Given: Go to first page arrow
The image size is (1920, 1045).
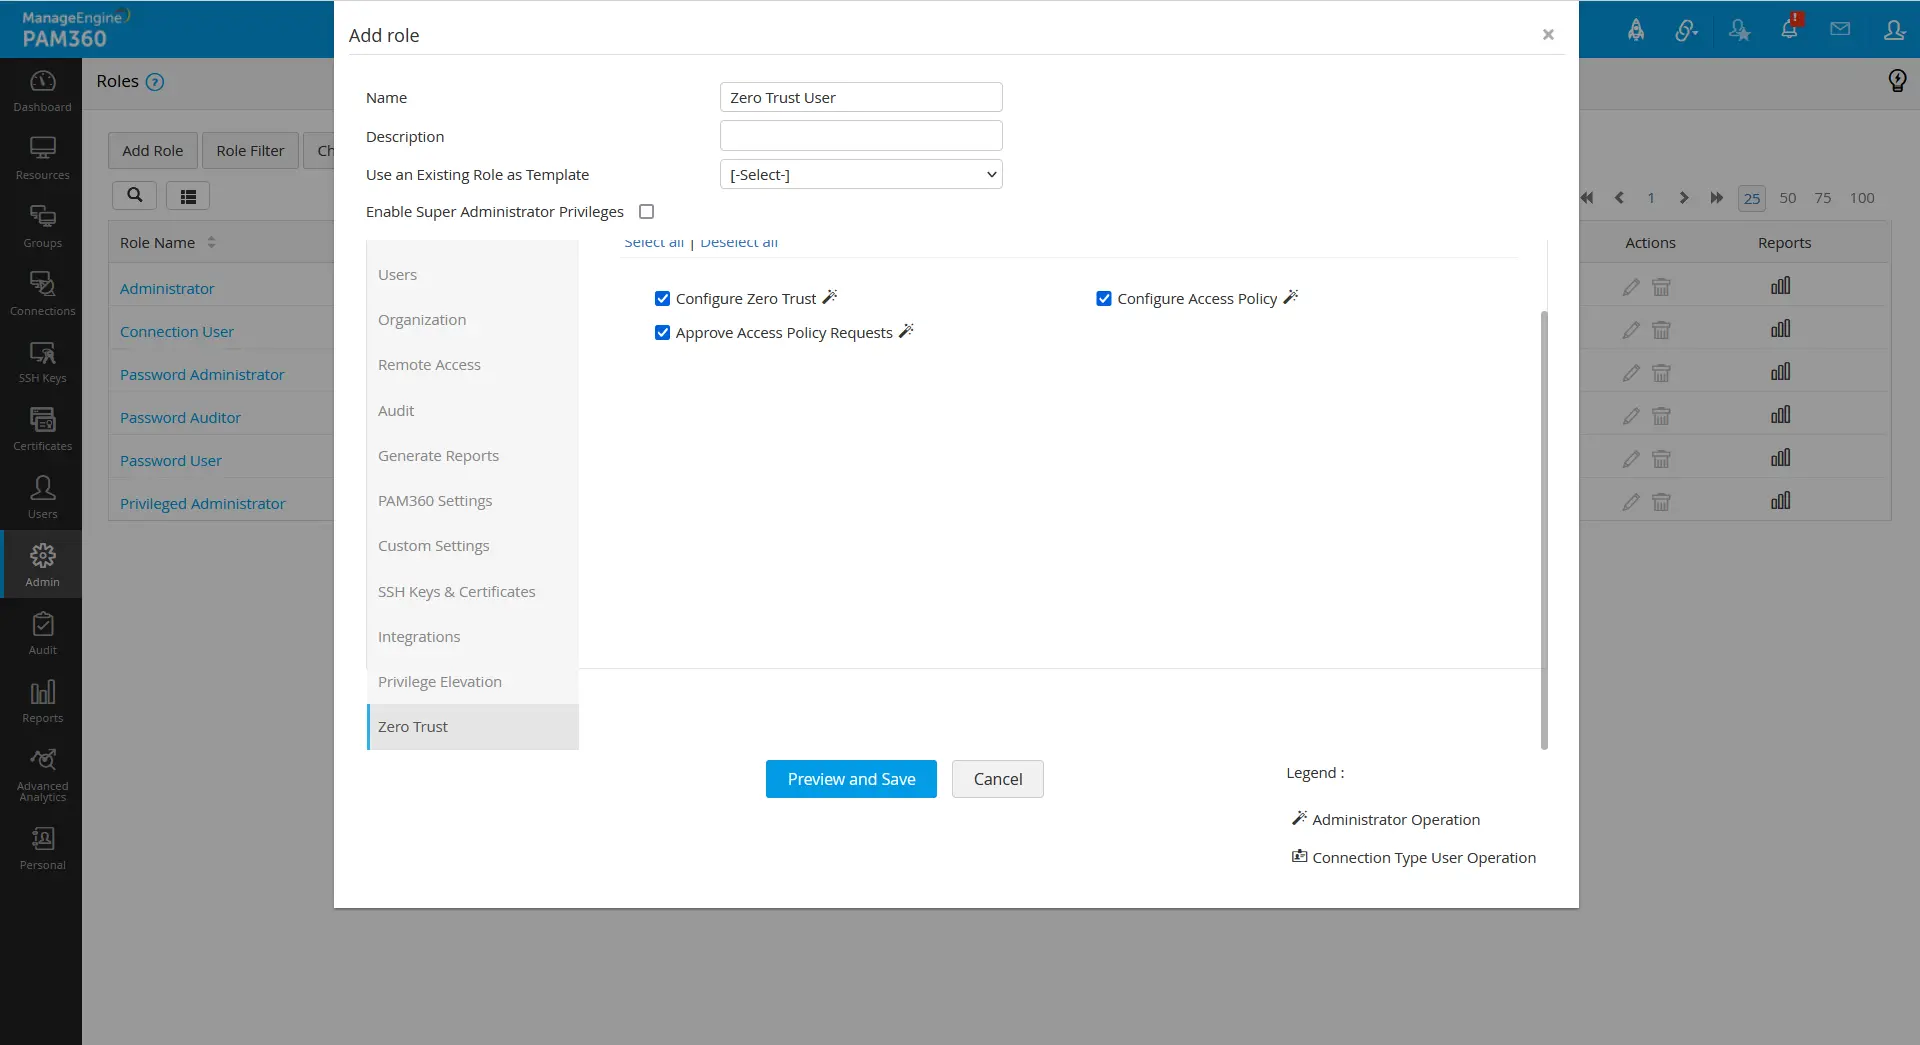Looking at the screenshot, I should 1587,198.
